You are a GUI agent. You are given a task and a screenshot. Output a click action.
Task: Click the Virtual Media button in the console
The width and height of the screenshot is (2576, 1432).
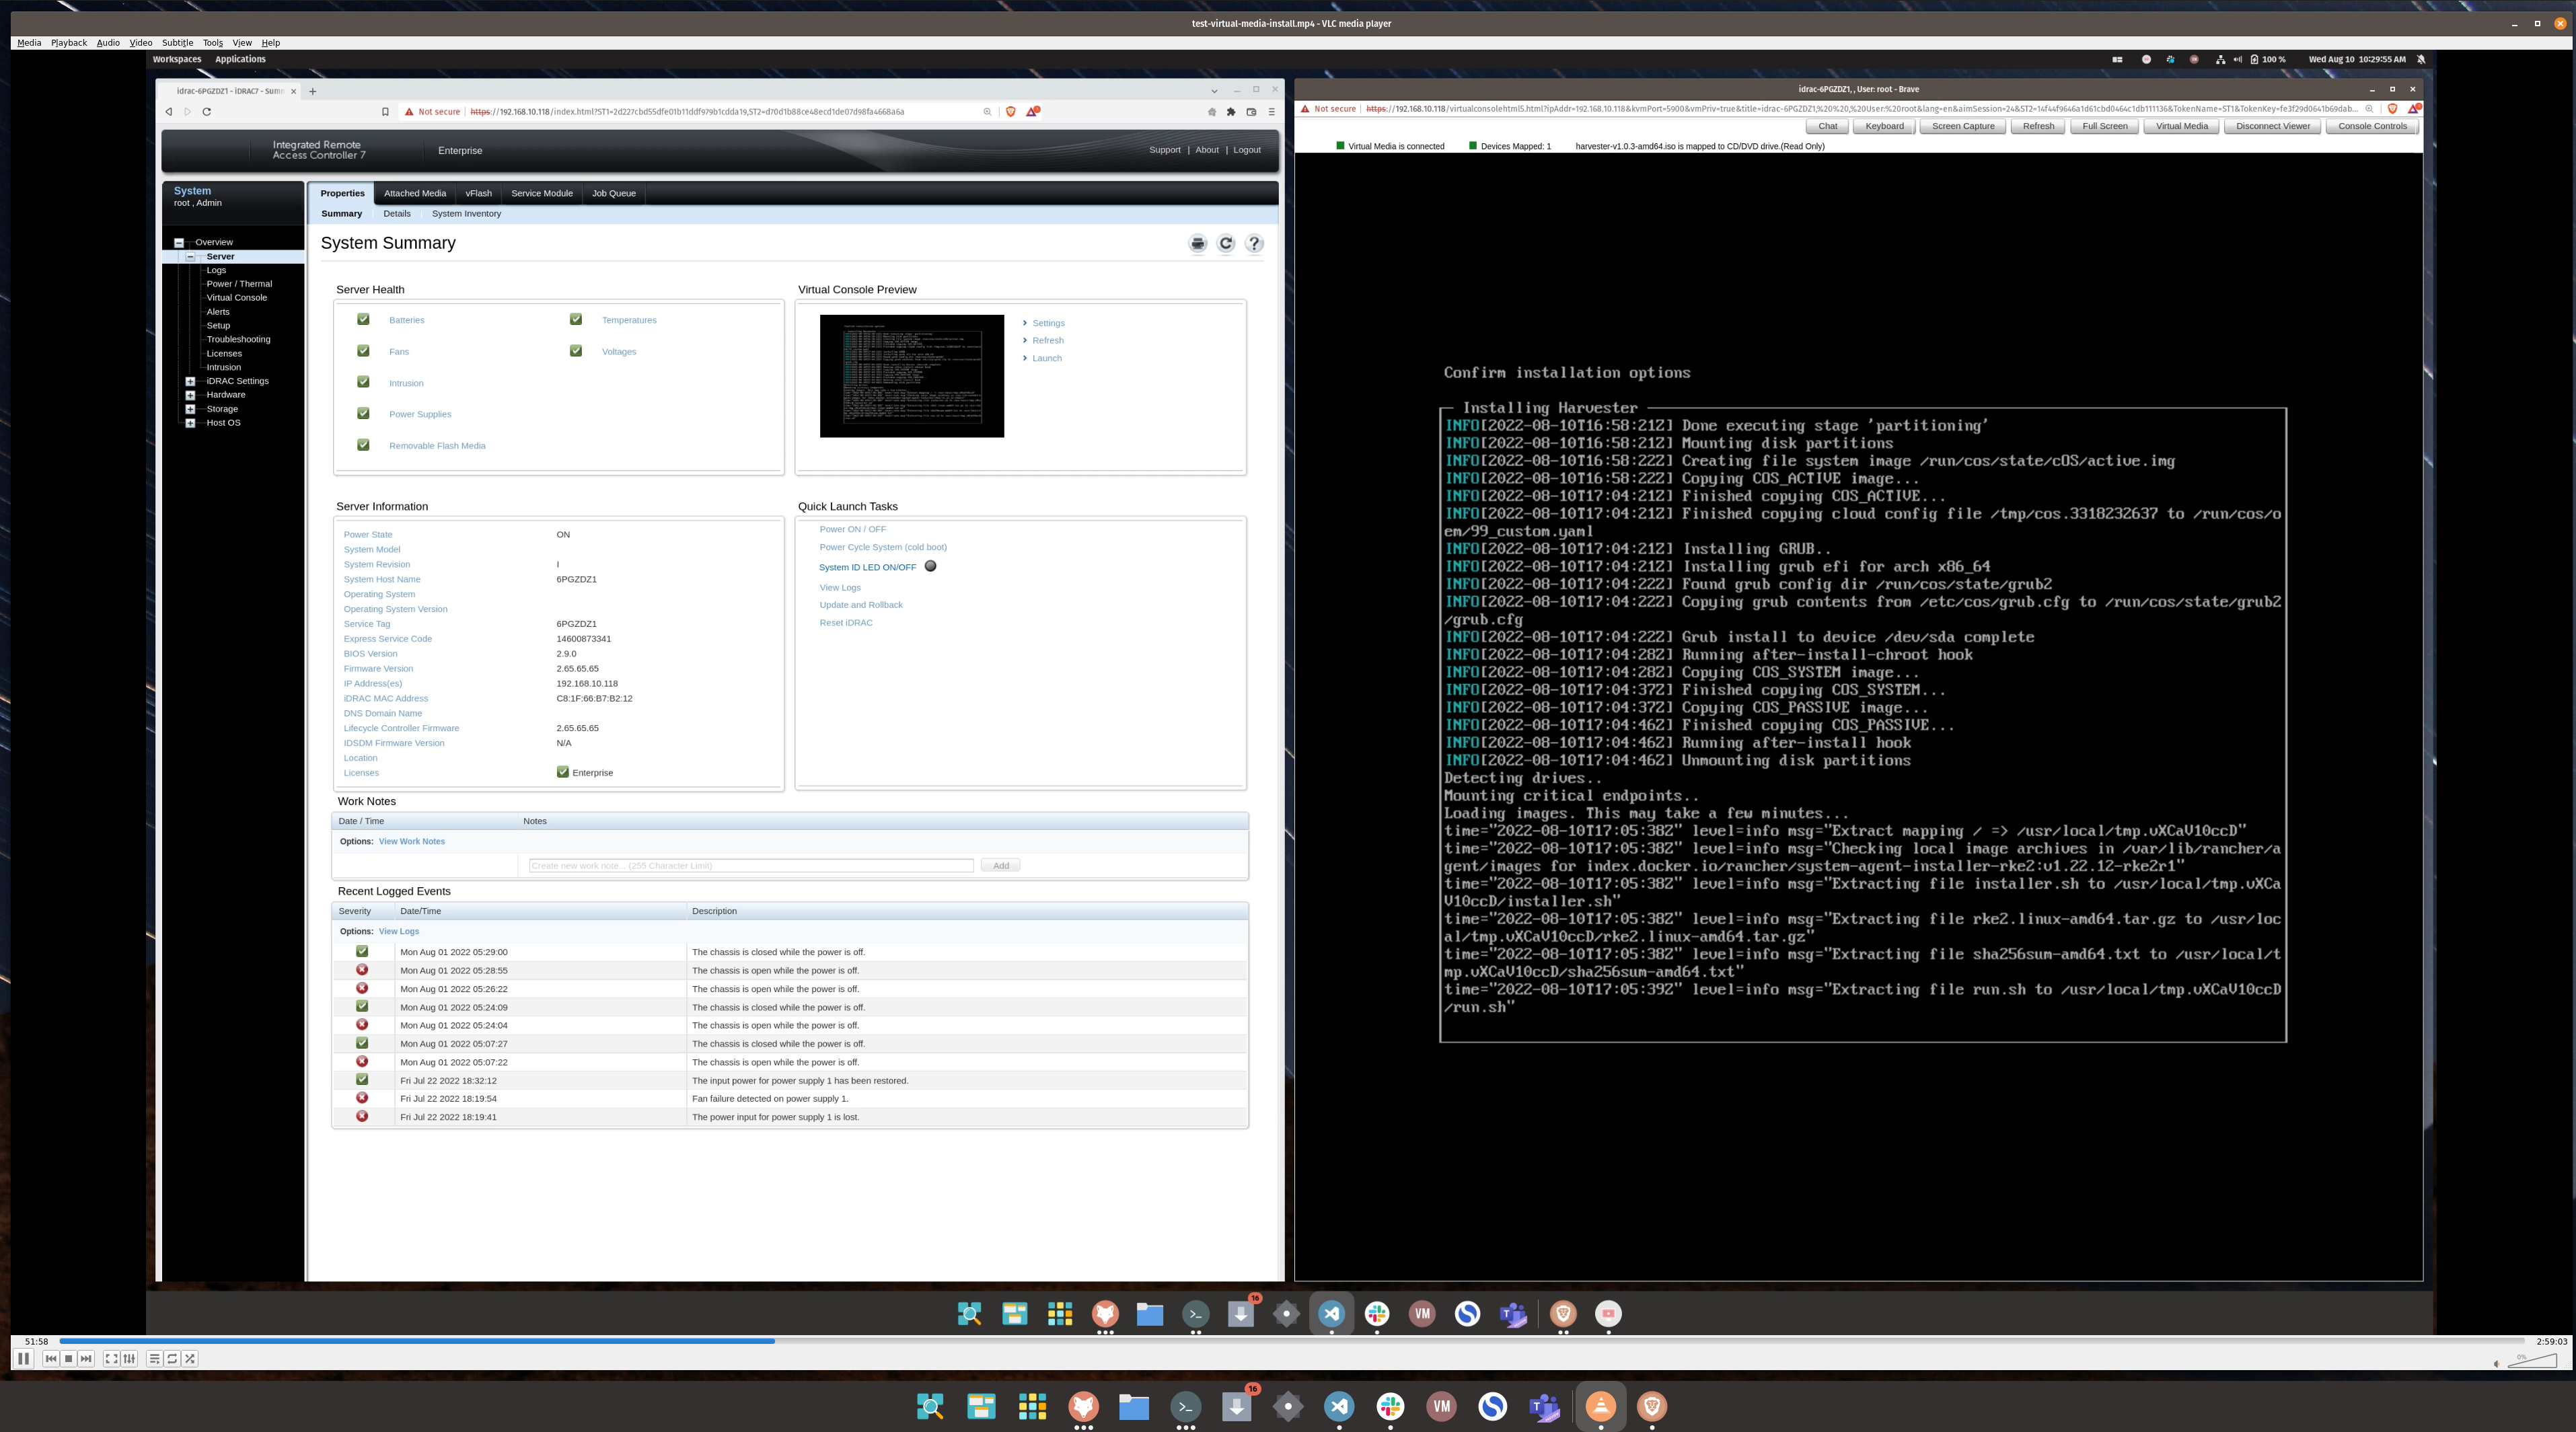pos(2180,126)
